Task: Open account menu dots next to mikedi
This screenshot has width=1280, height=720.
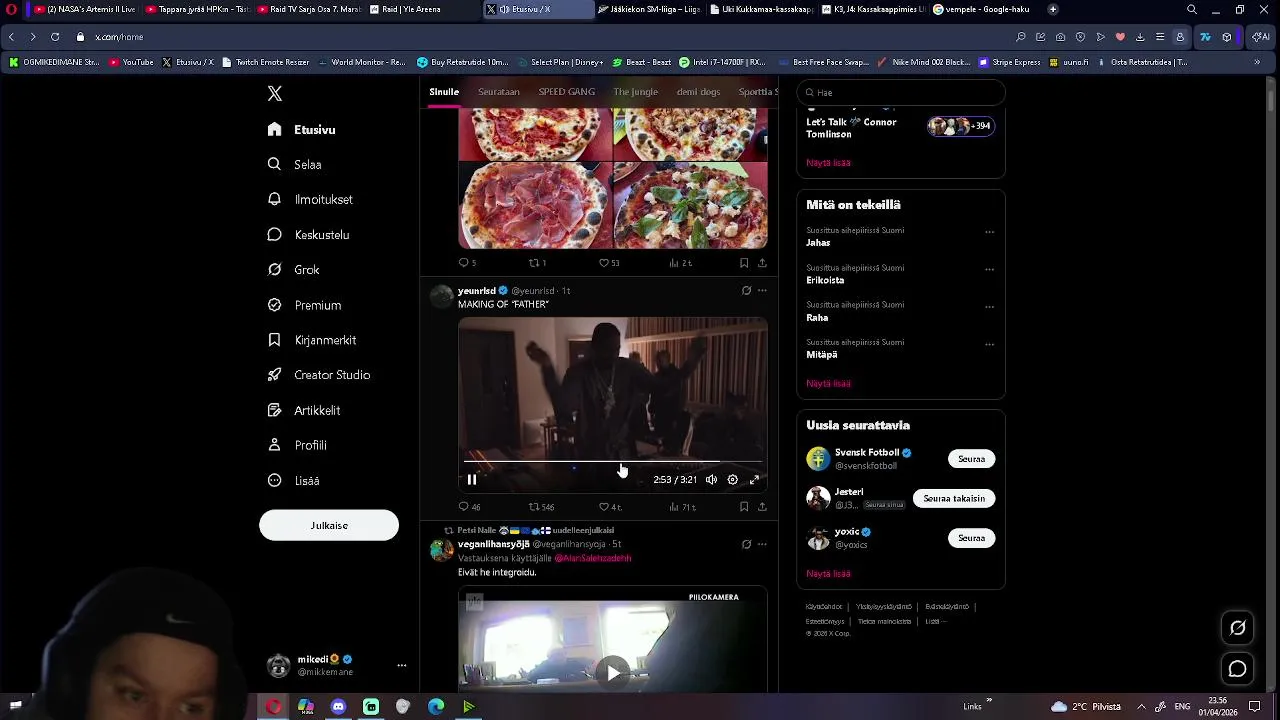Action: (x=402, y=666)
